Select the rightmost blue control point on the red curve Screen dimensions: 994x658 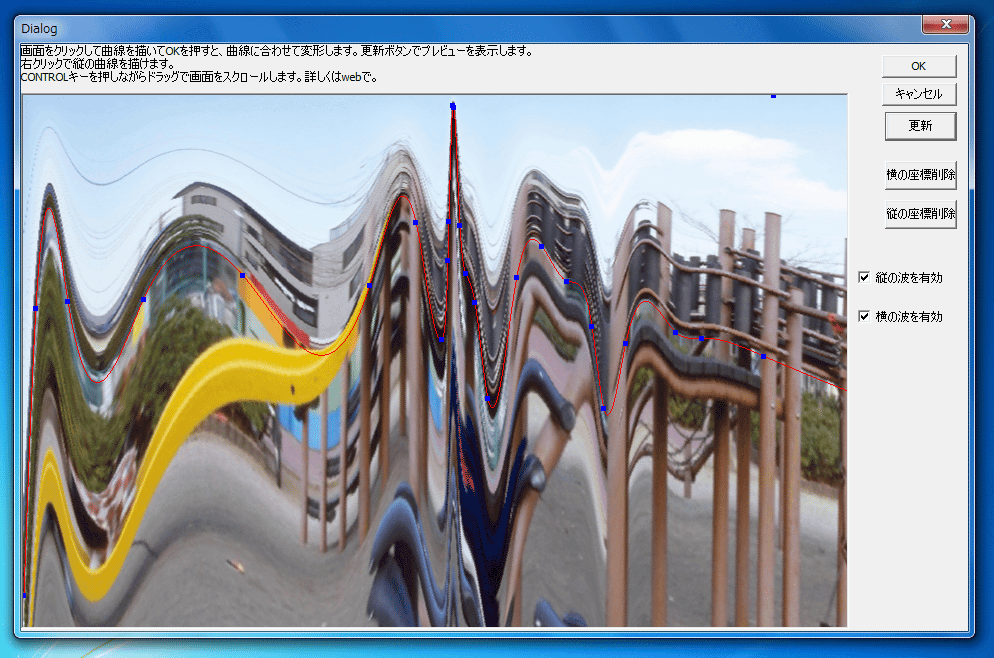click(763, 356)
